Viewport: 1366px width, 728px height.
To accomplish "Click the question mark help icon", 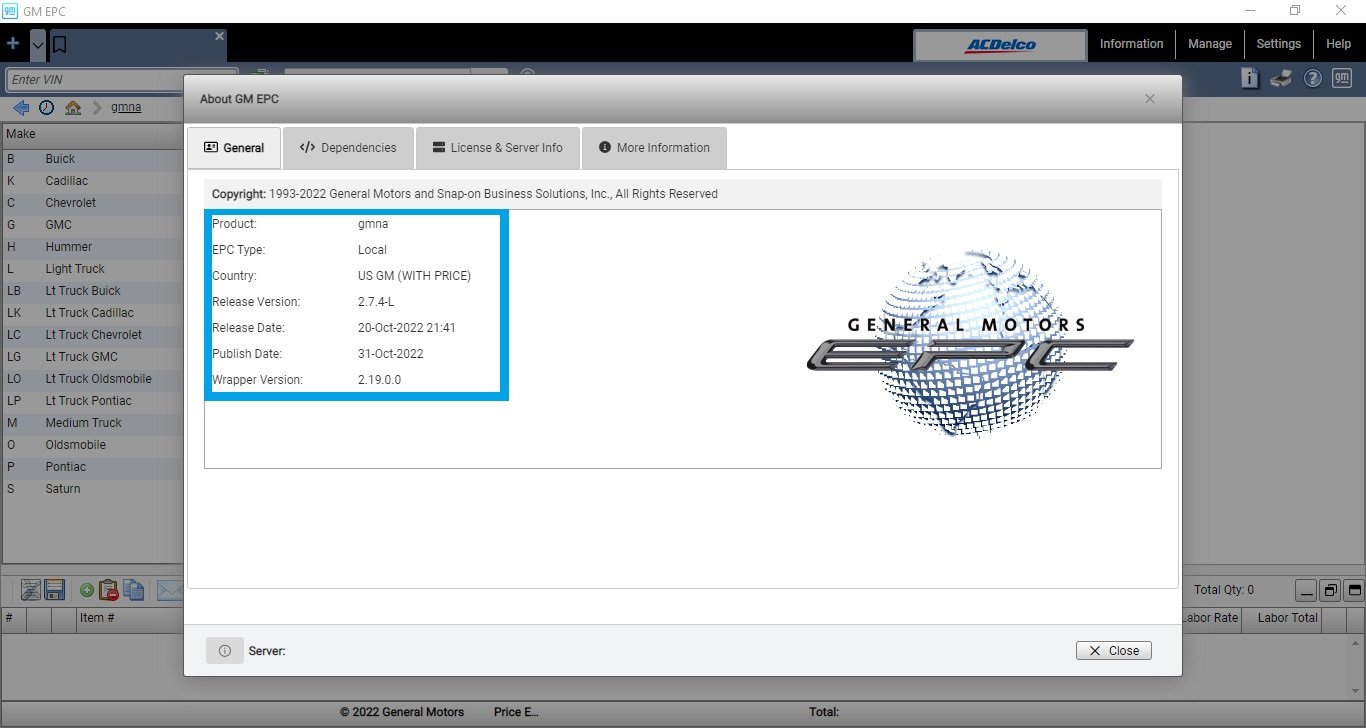I will (x=1313, y=78).
